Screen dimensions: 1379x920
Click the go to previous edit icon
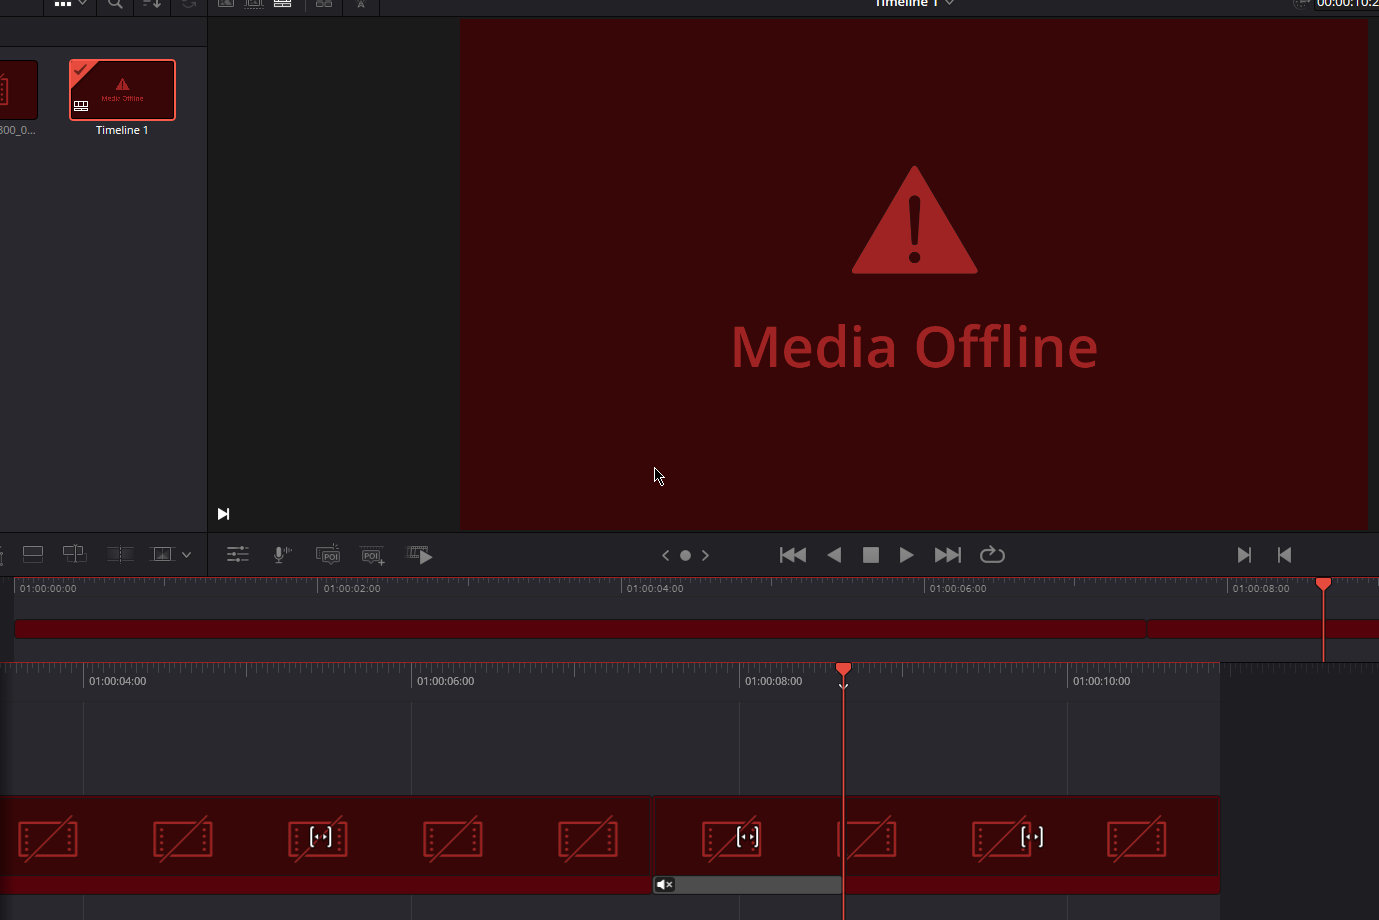click(x=1285, y=555)
